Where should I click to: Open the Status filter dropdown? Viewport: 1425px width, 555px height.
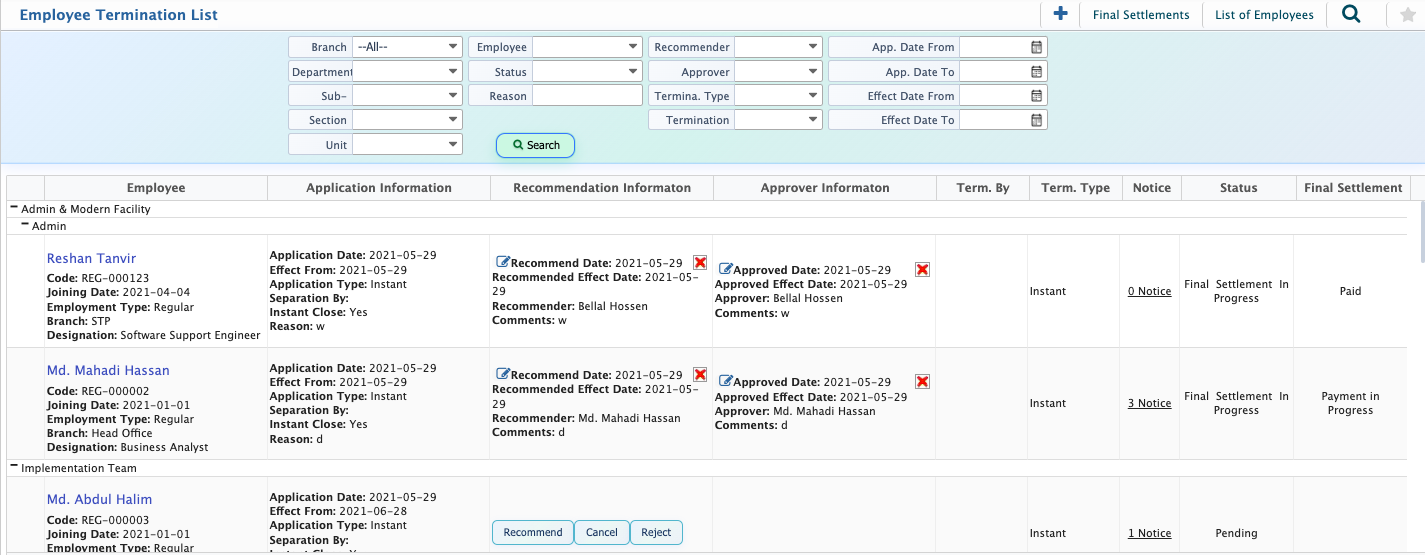[x=587, y=72]
